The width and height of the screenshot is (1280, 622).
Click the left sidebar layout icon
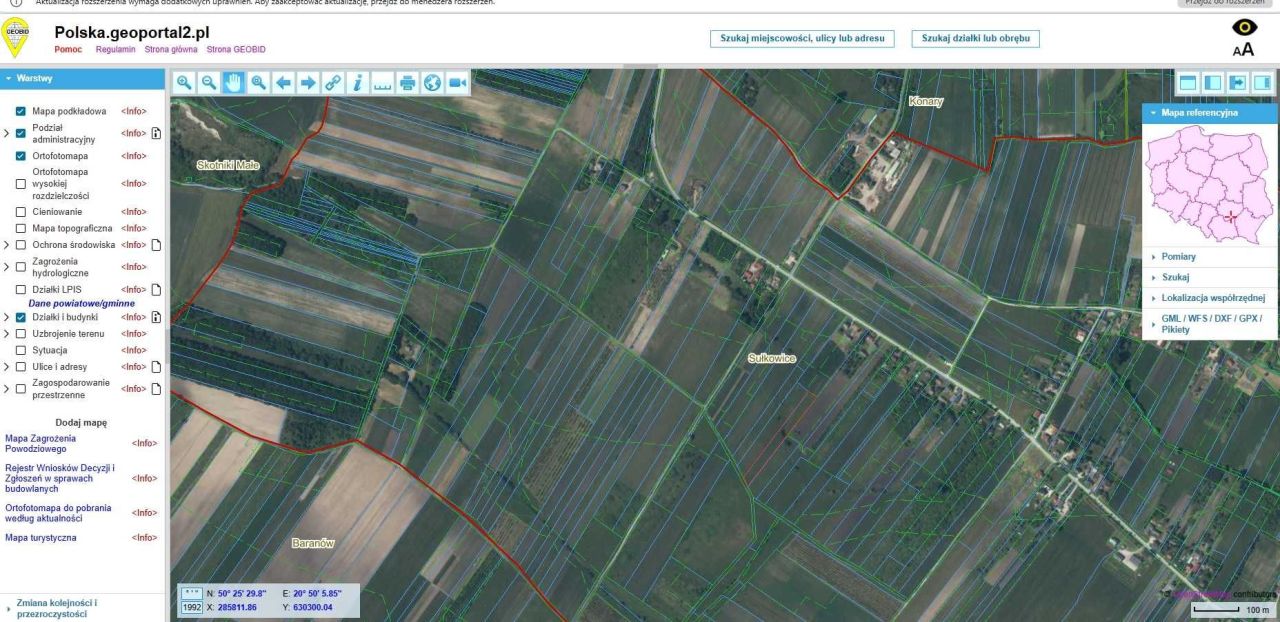click(1212, 82)
